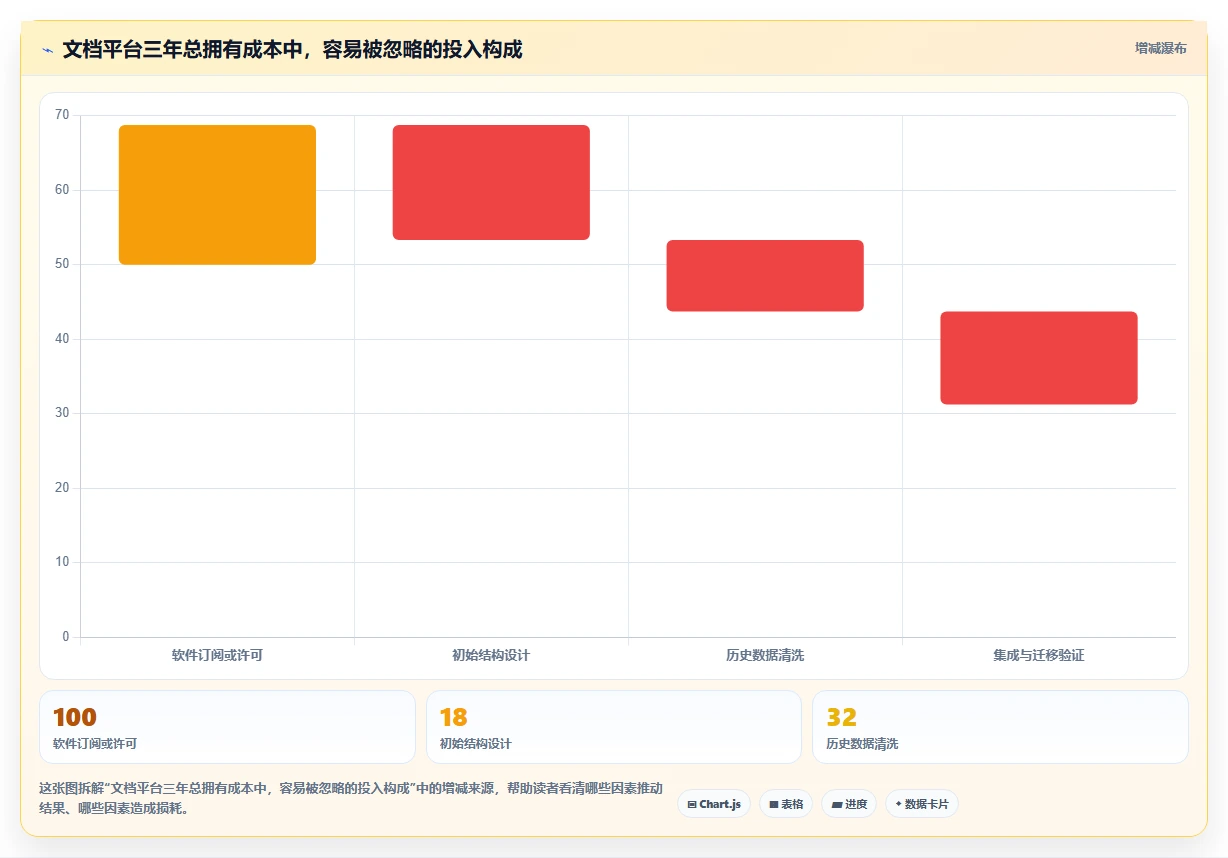Click the 软件订阅或许可 x-axis label
Image resolution: width=1228 pixels, height=858 pixels.
tap(217, 656)
